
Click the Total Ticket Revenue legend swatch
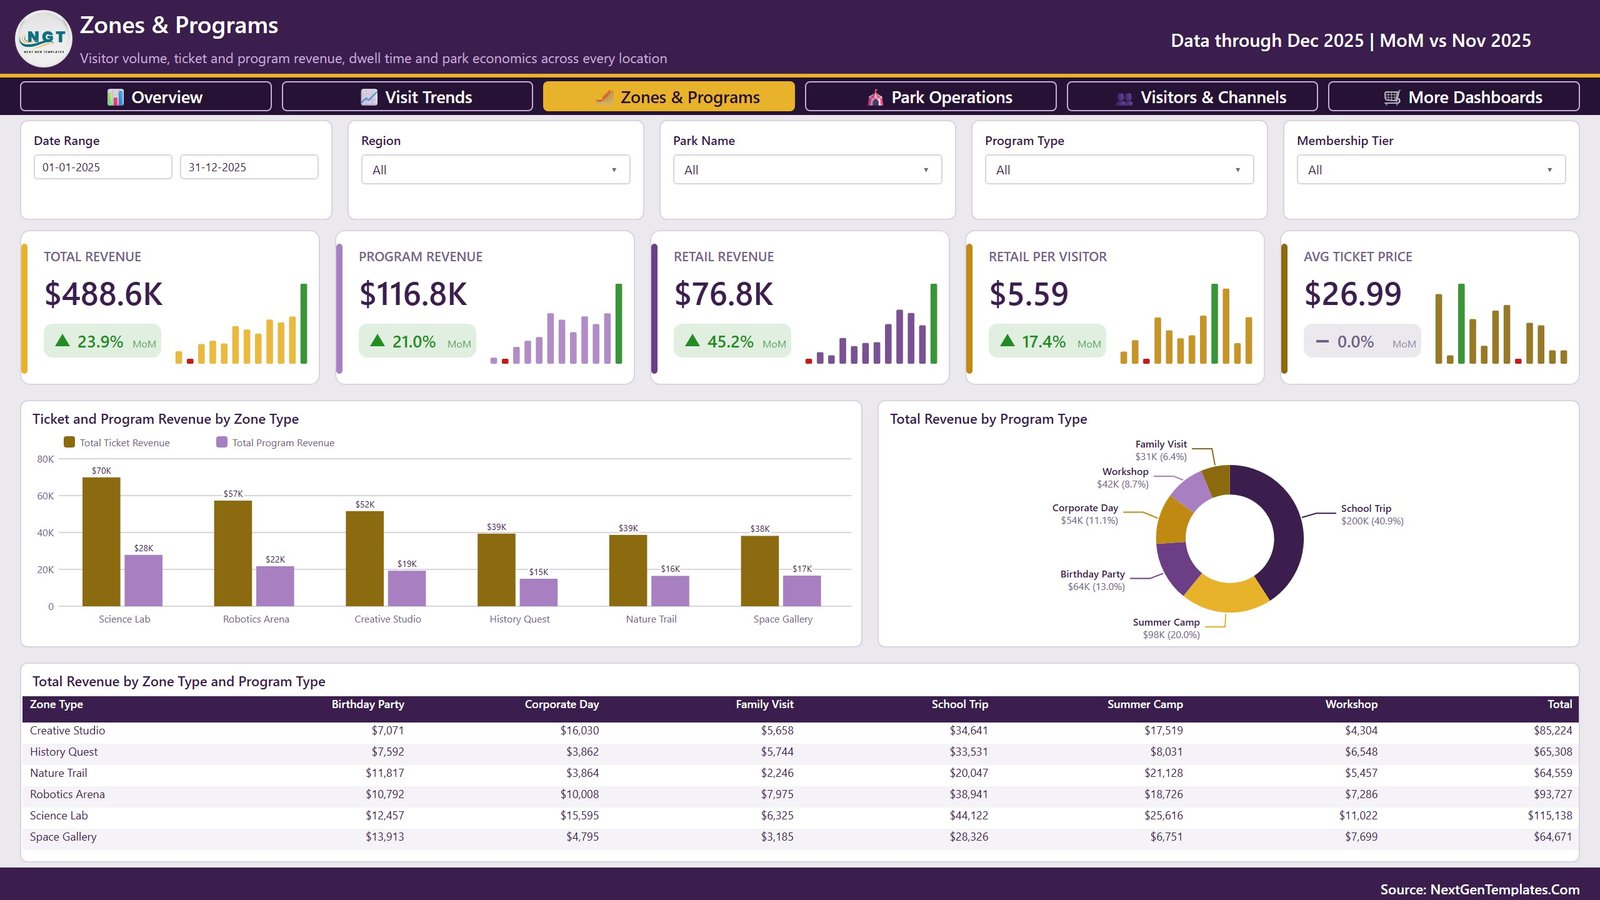[x=69, y=442]
